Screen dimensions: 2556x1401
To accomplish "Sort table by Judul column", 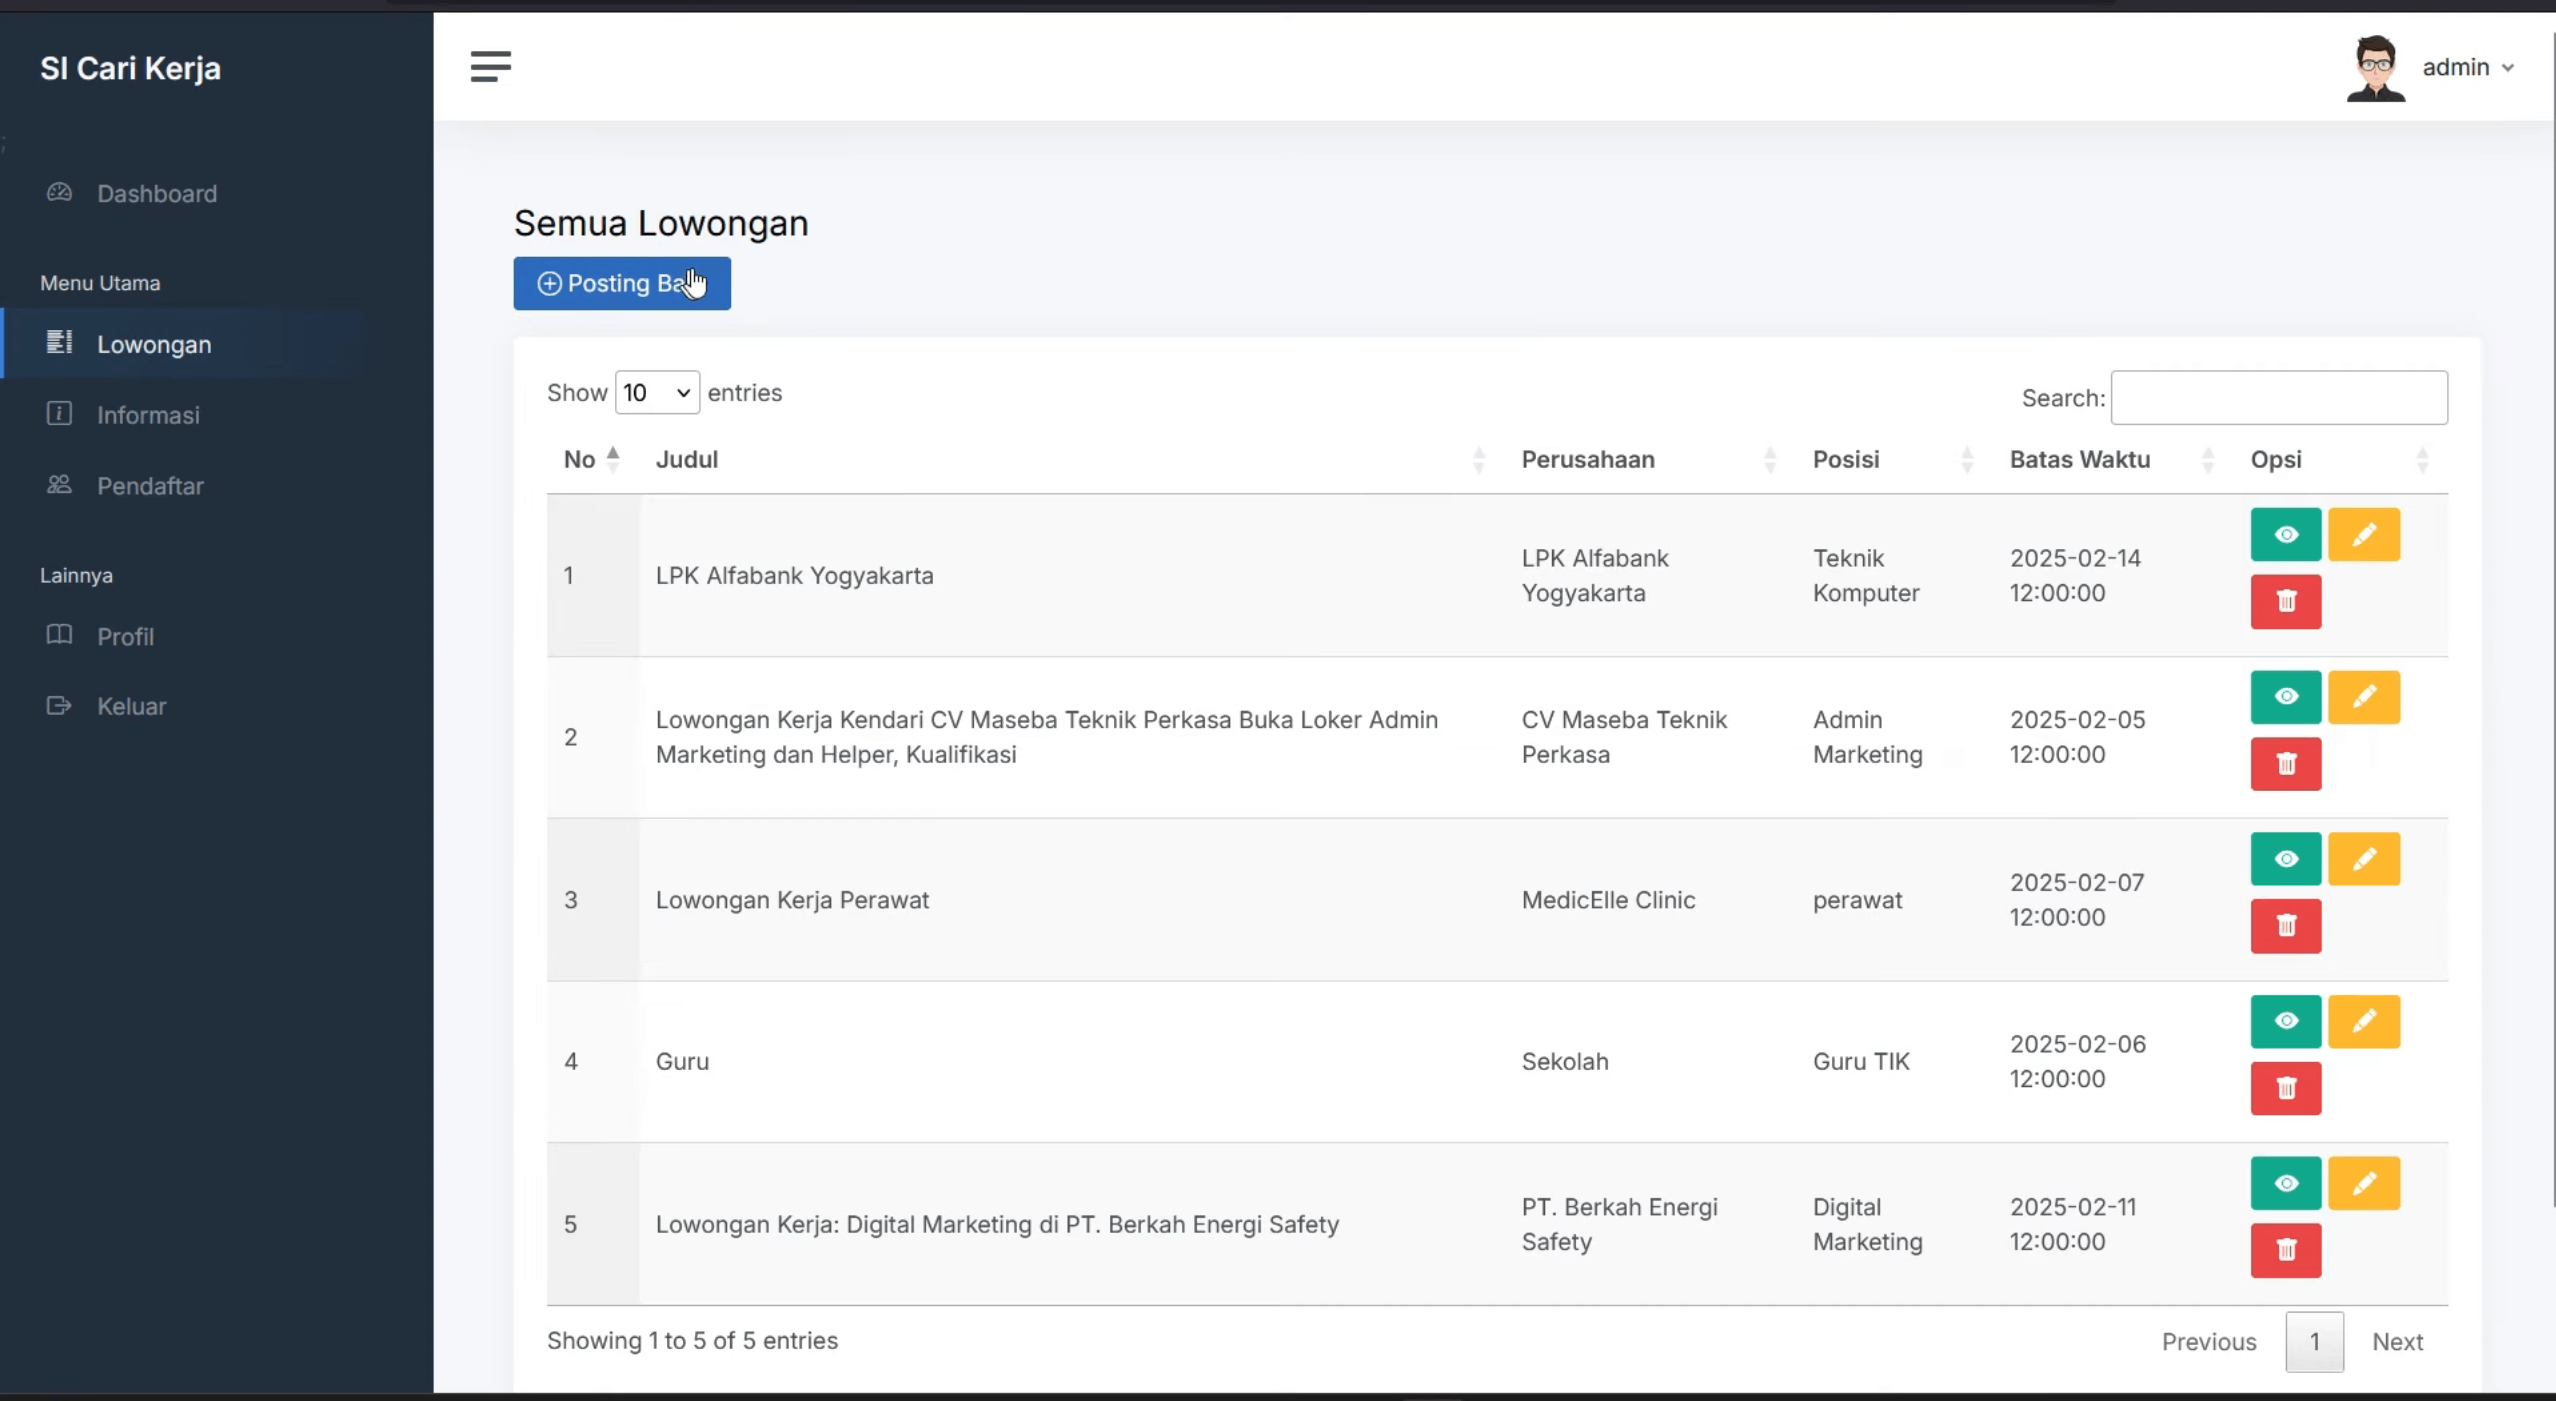I will [1071, 460].
